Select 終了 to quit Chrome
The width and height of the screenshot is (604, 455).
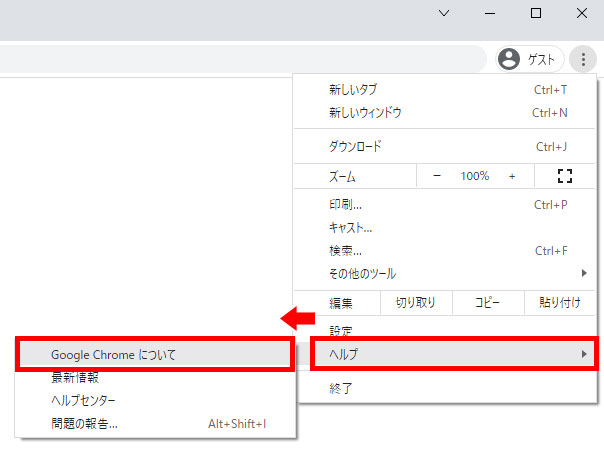444,388
